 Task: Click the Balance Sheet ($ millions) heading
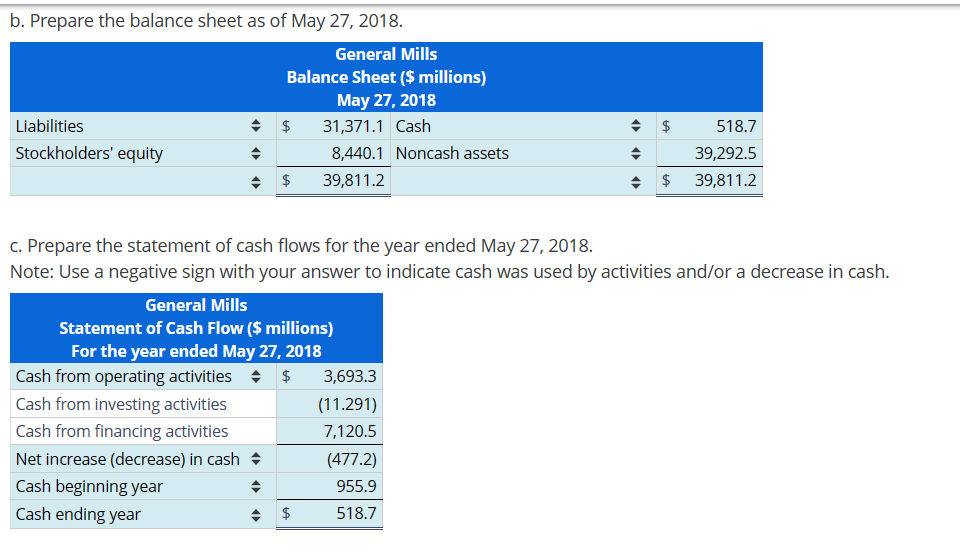click(386, 77)
